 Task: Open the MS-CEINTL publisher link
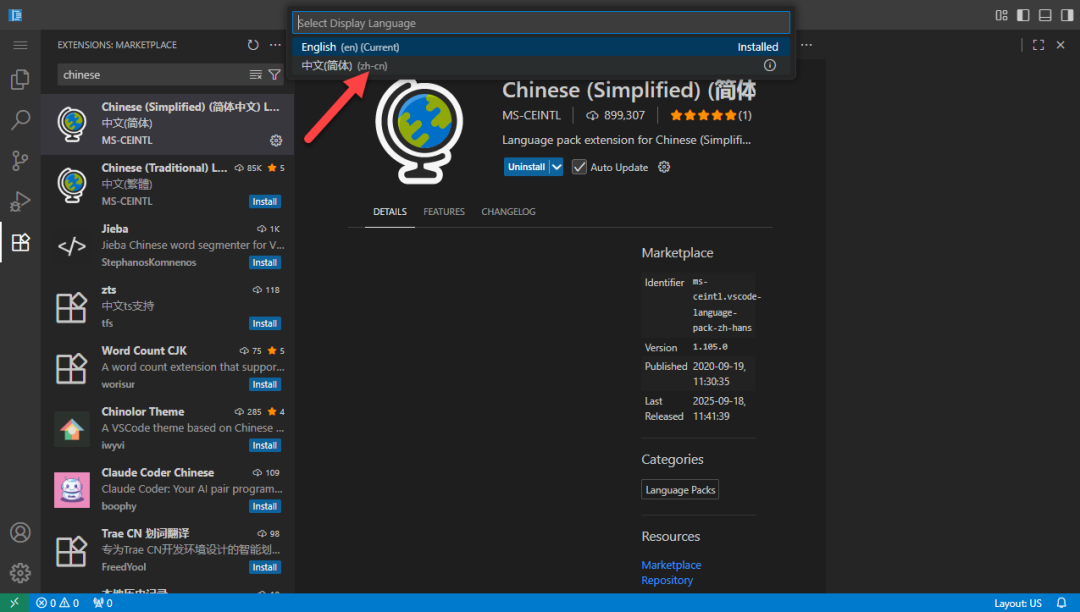(x=531, y=115)
